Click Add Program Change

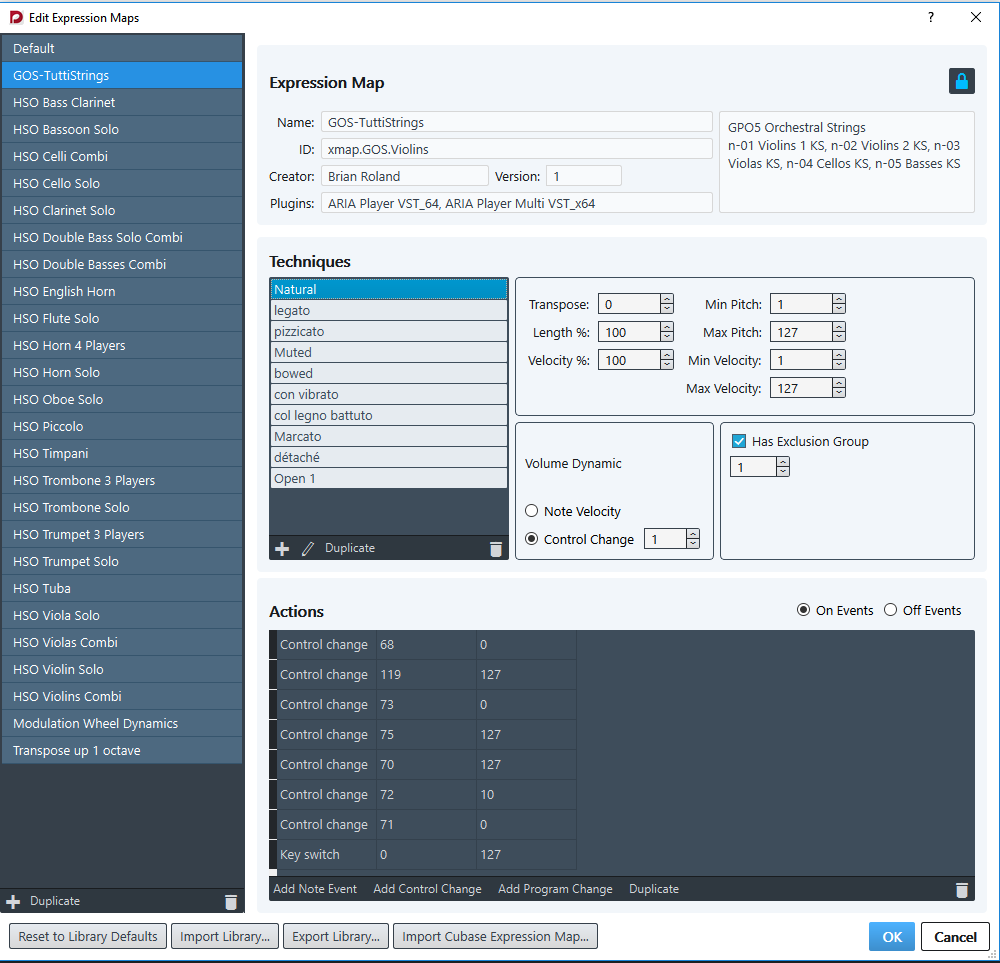point(555,889)
